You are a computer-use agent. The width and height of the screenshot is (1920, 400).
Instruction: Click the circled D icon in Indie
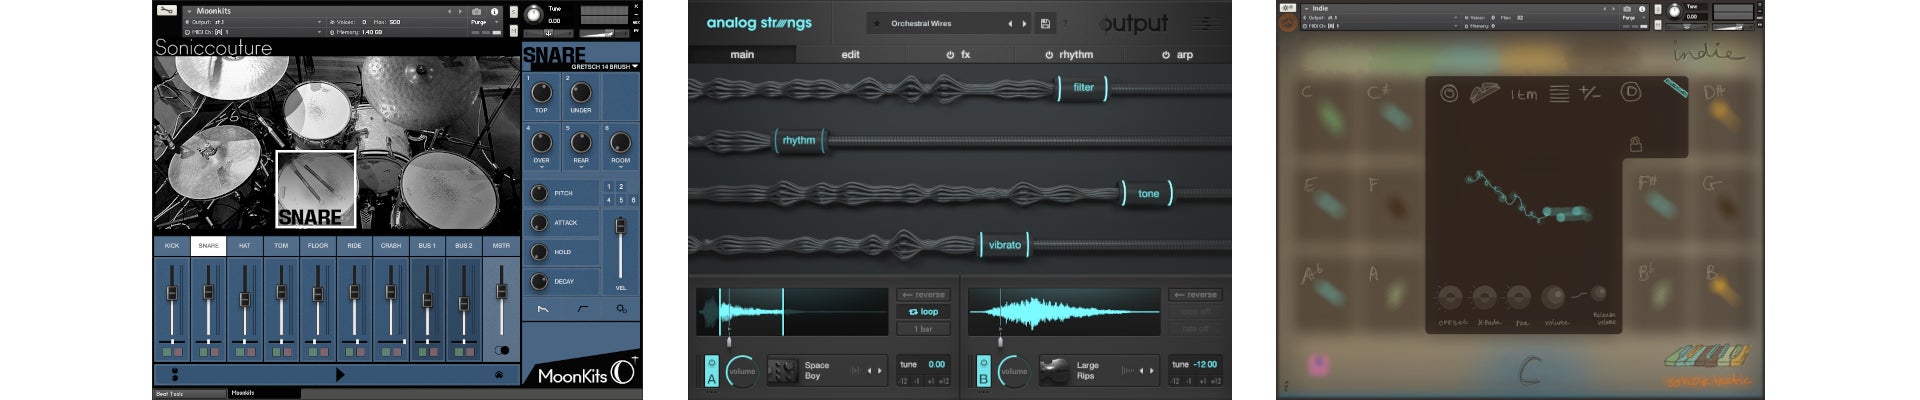1630,93
